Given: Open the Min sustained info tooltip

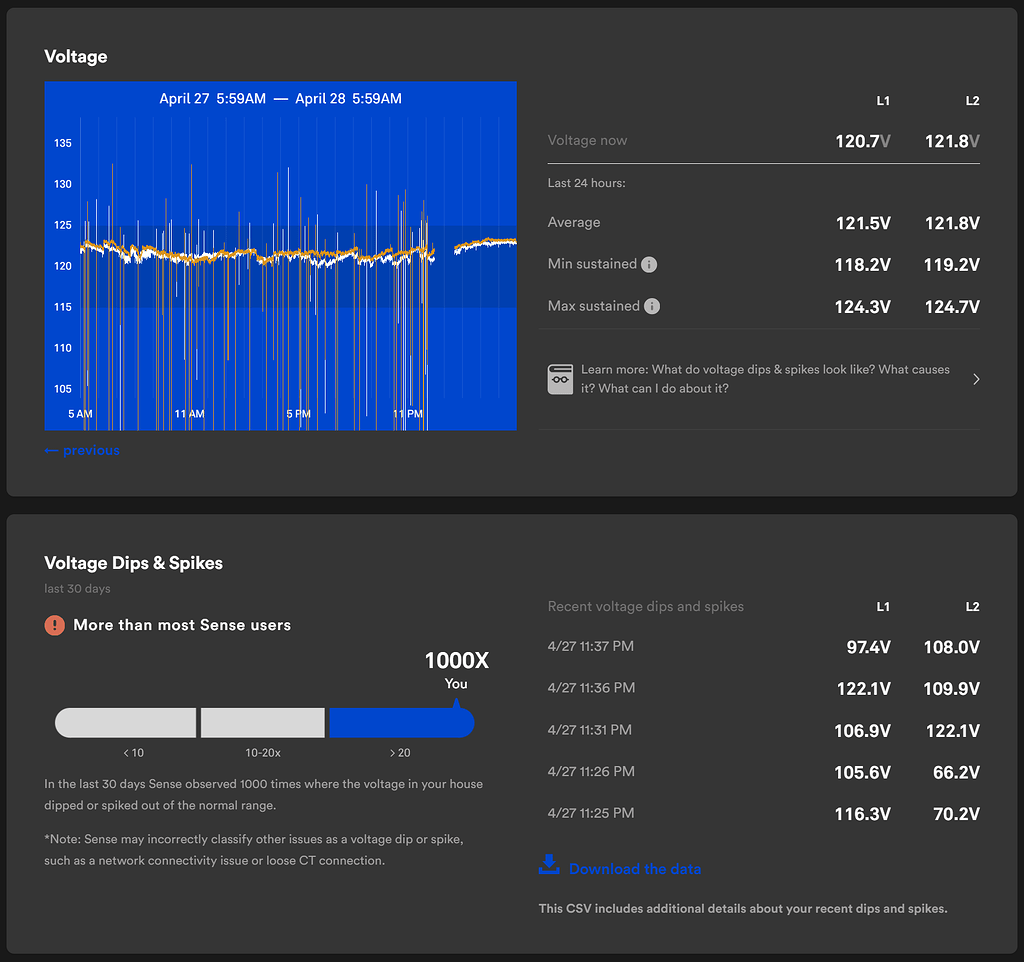Looking at the screenshot, I should tap(650, 264).
